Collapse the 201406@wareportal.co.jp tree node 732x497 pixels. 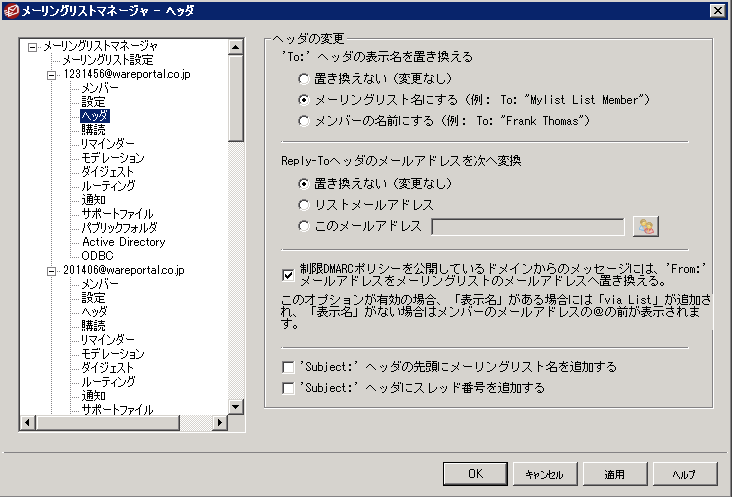51,270
